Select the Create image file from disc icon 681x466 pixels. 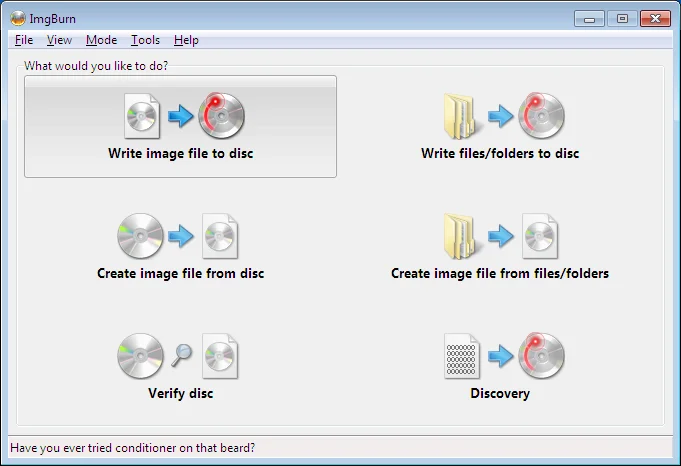coord(180,236)
